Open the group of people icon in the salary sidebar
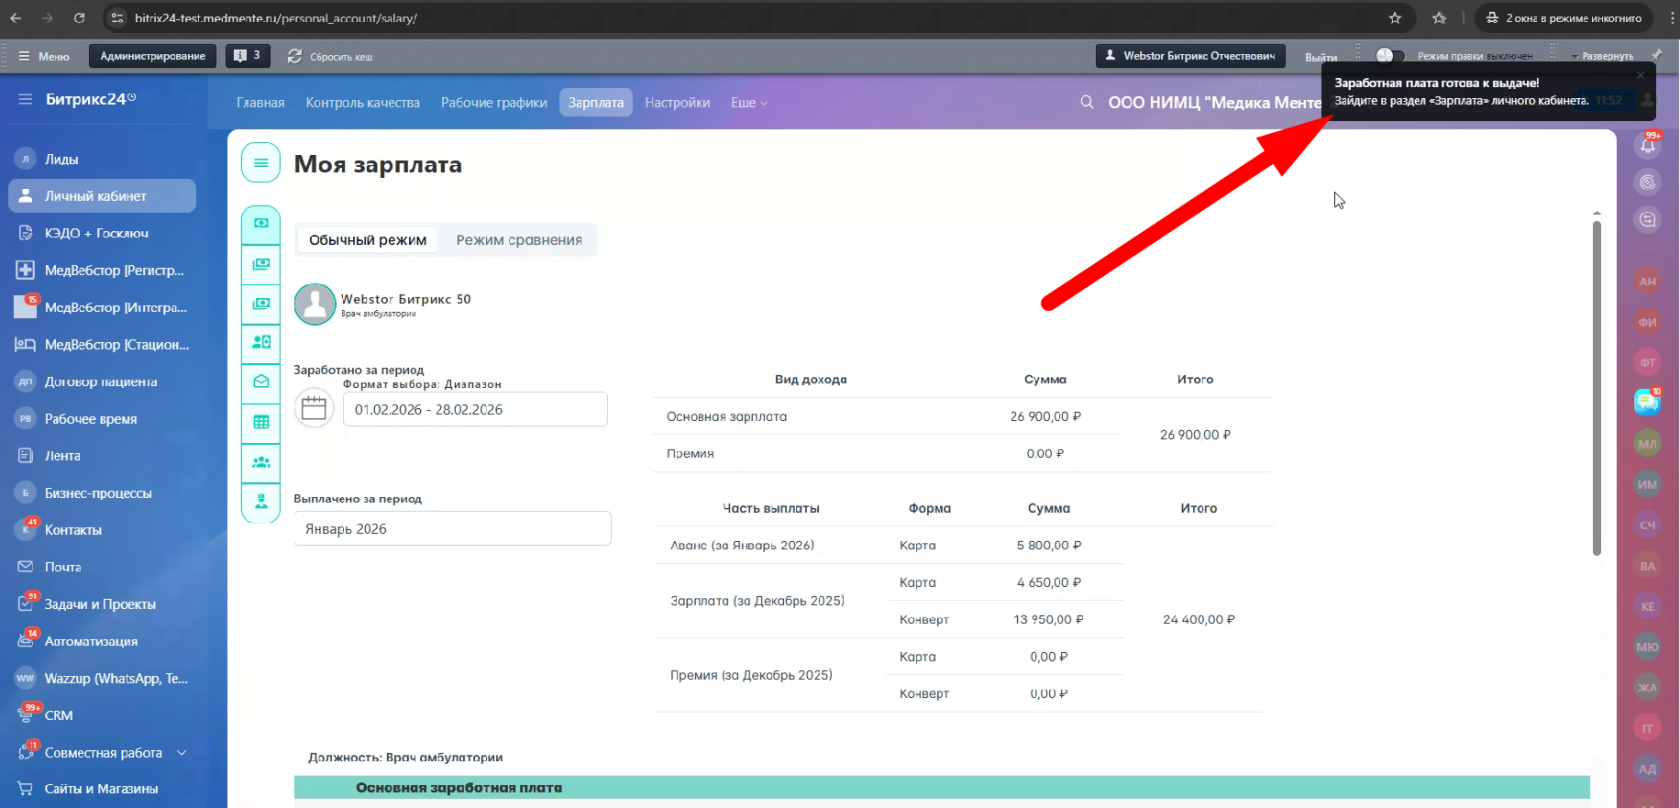Image resolution: width=1680 pixels, height=808 pixels. (261, 462)
